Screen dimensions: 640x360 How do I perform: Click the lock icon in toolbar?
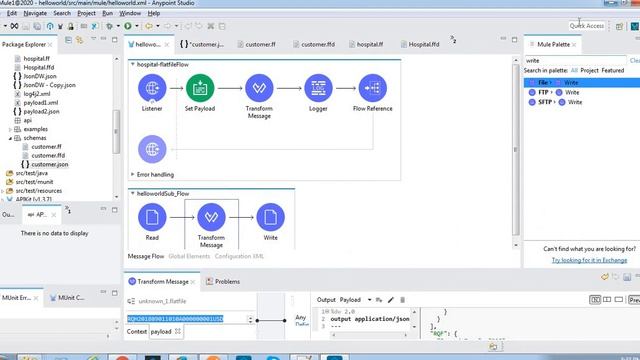pos(71,27)
